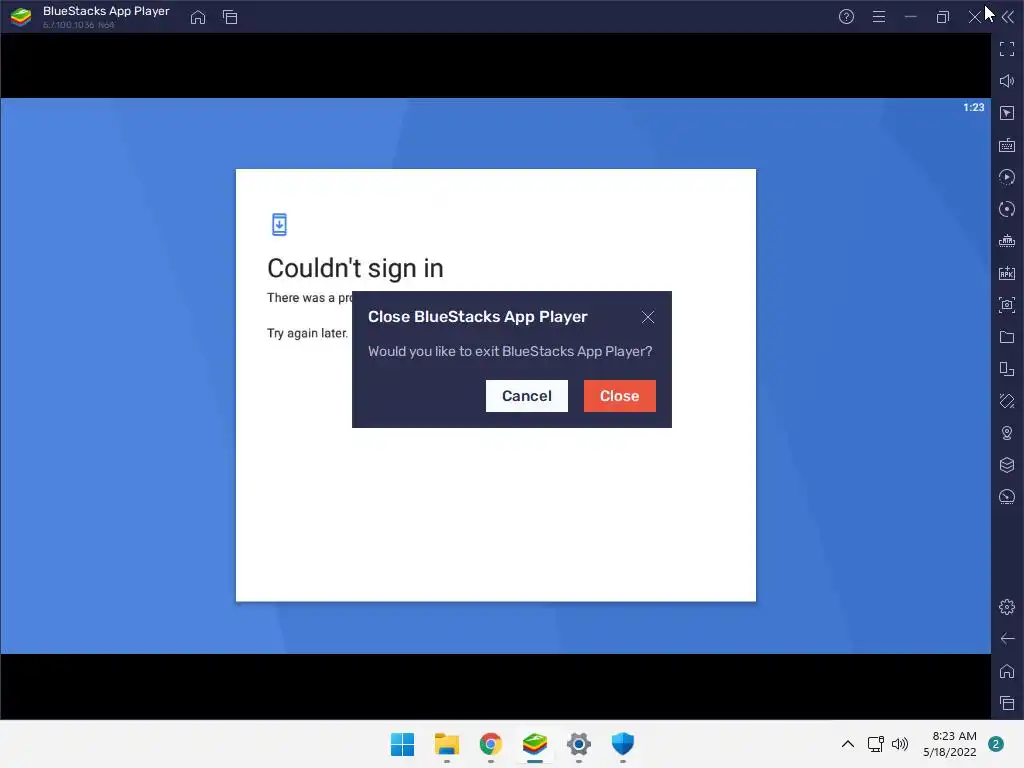Open the Windows Start menu
The height and width of the screenshot is (768, 1024).
point(402,744)
